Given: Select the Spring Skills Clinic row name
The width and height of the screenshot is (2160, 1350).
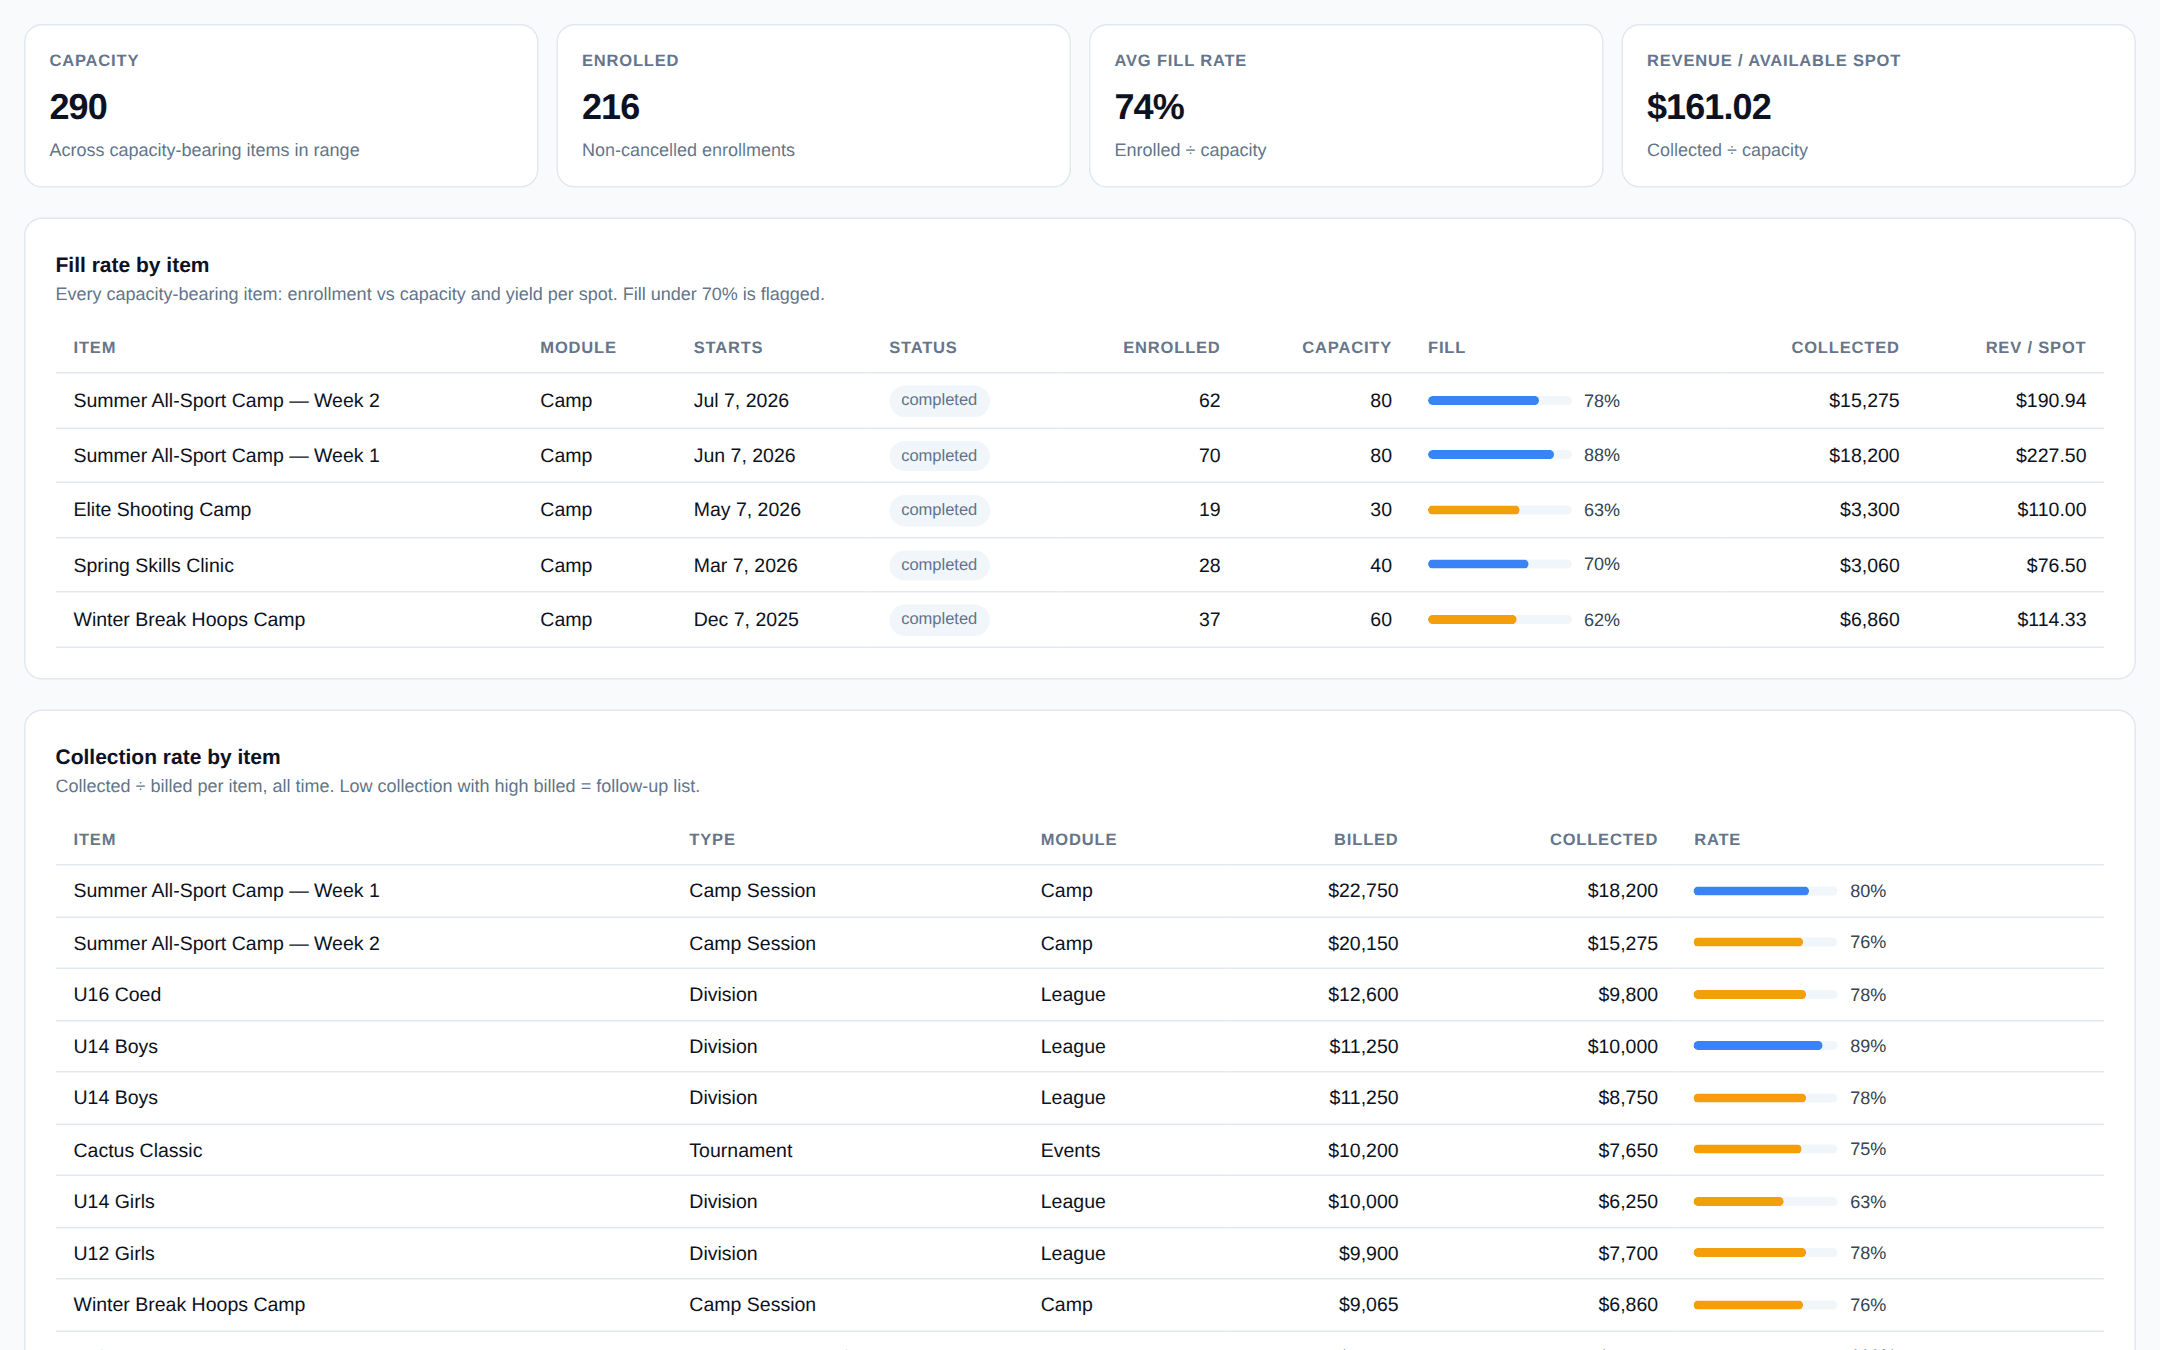Looking at the screenshot, I should 153,565.
